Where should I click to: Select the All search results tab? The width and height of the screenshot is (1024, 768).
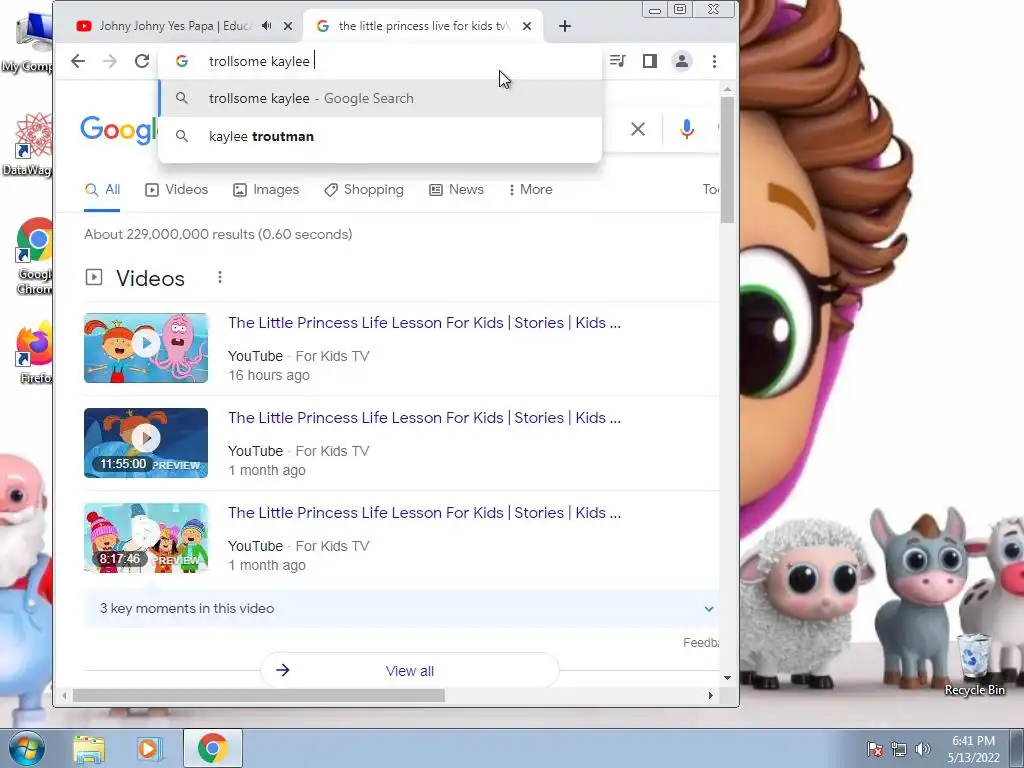click(x=103, y=190)
